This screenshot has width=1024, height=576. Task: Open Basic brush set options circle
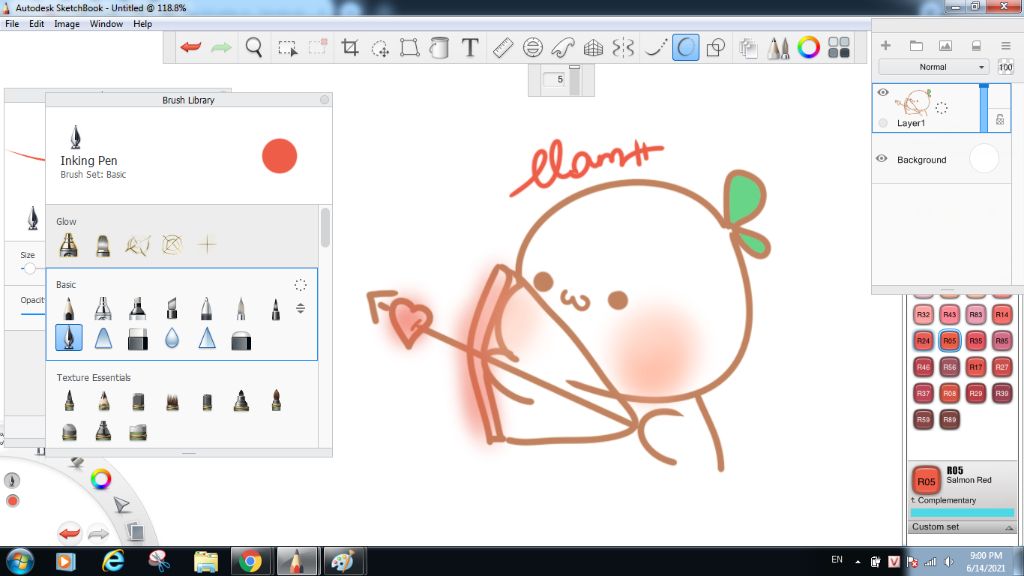(x=300, y=285)
